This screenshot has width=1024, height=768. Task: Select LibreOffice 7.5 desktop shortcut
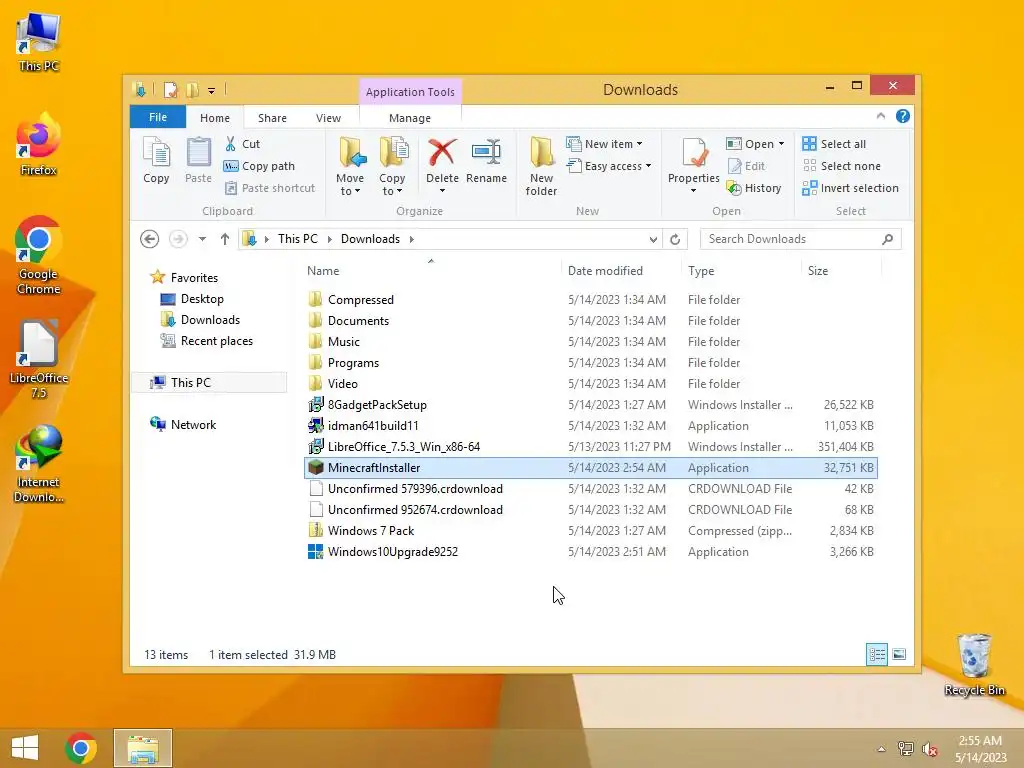click(39, 360)
